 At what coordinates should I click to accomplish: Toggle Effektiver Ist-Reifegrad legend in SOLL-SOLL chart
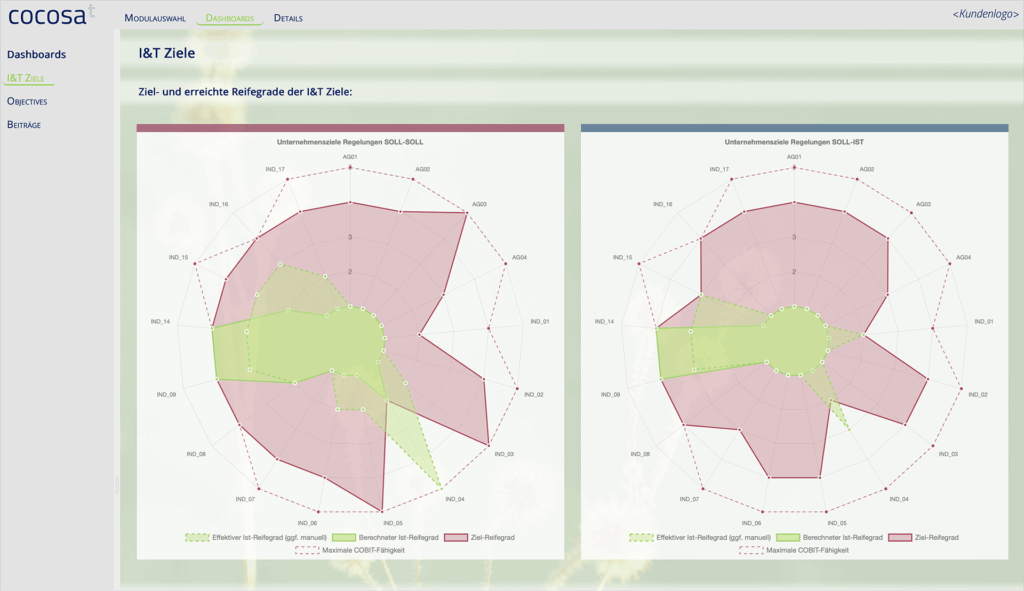coord(255,537)
